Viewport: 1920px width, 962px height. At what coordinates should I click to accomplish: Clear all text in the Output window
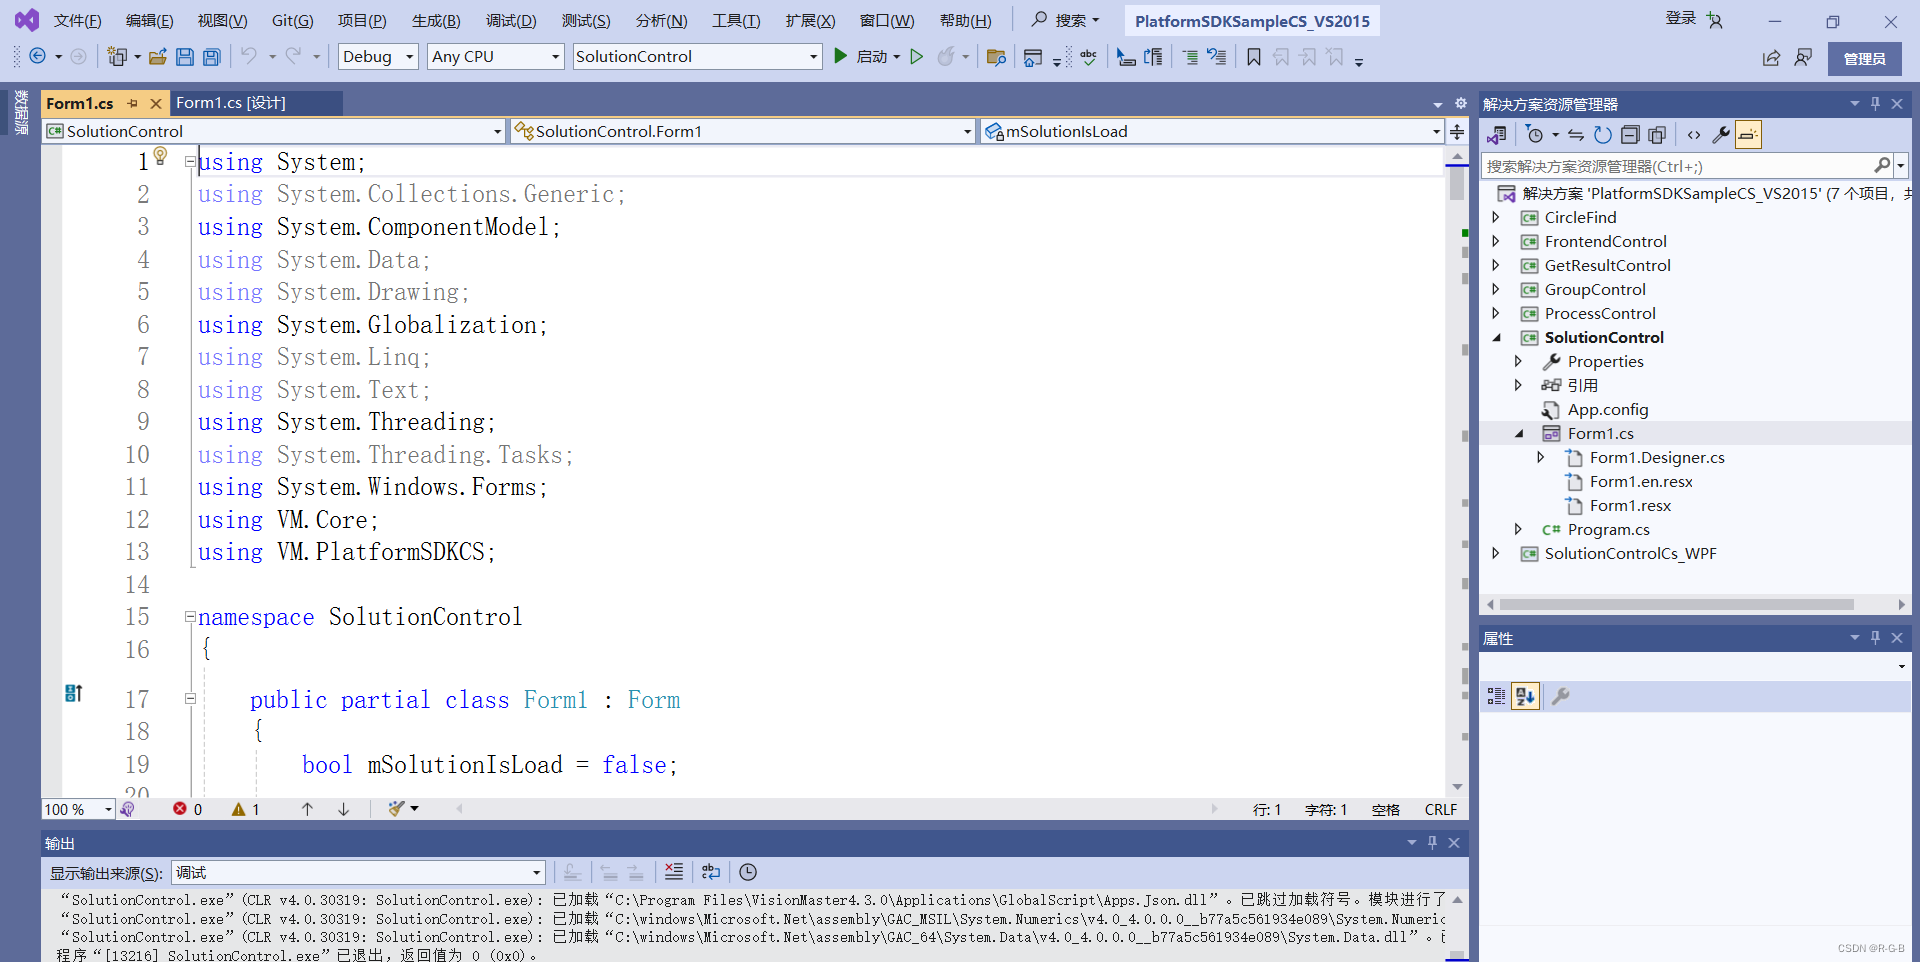[674, 872]
